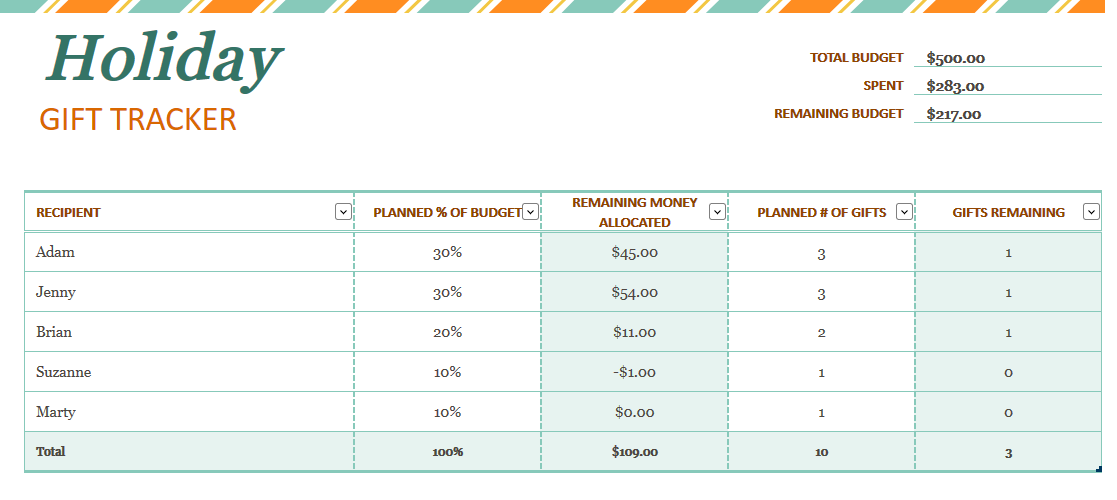Open the Recipient column filter dropdown
Screen dimensions: 1117x500
click(343, 212)
